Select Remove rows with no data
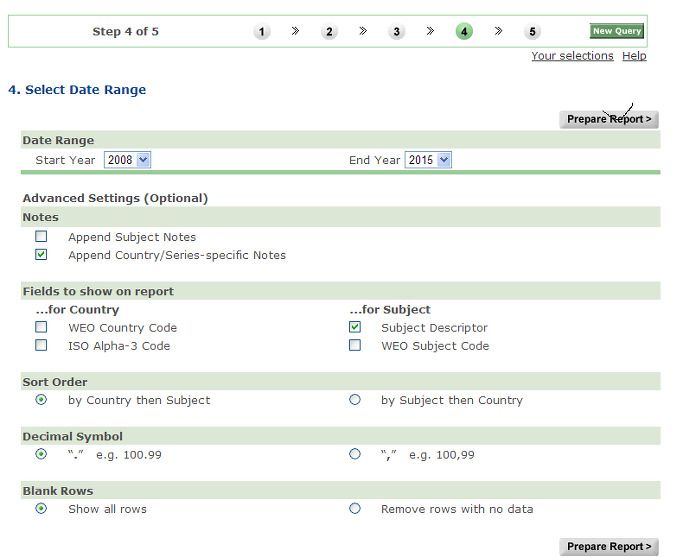The image size is (683, 557). (x=355, y=508)
